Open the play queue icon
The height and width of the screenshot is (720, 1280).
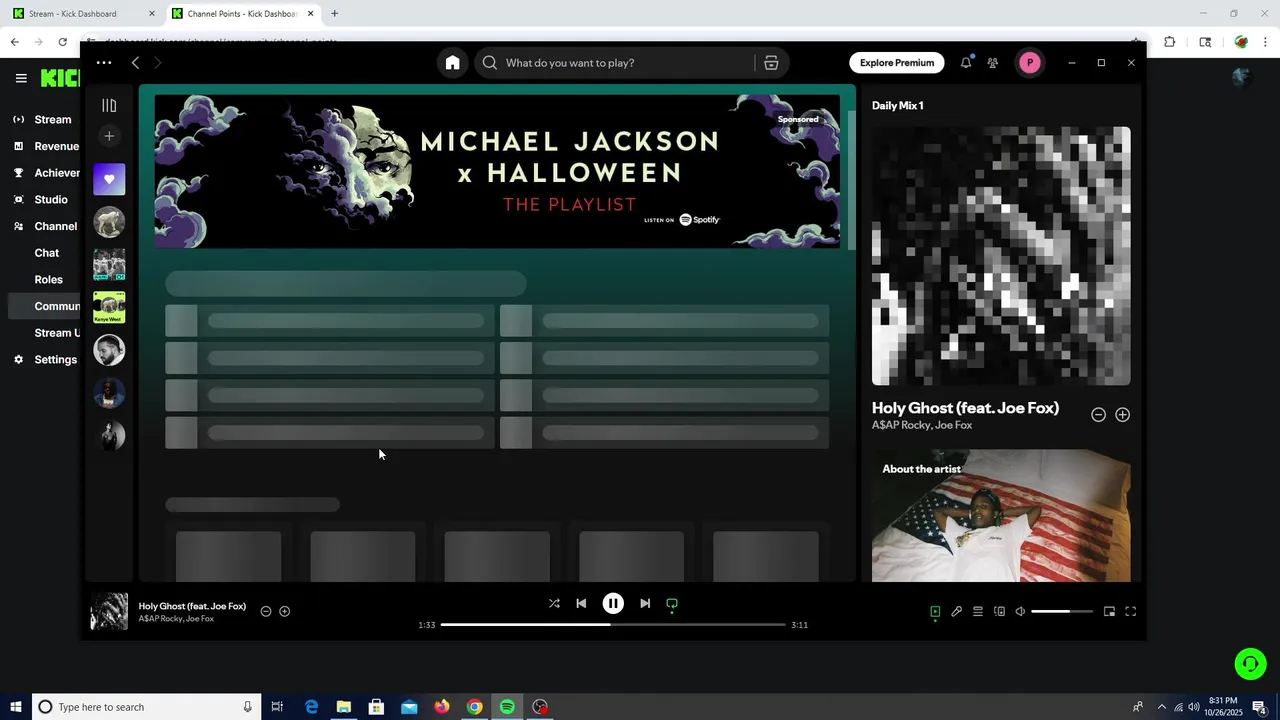978,611
